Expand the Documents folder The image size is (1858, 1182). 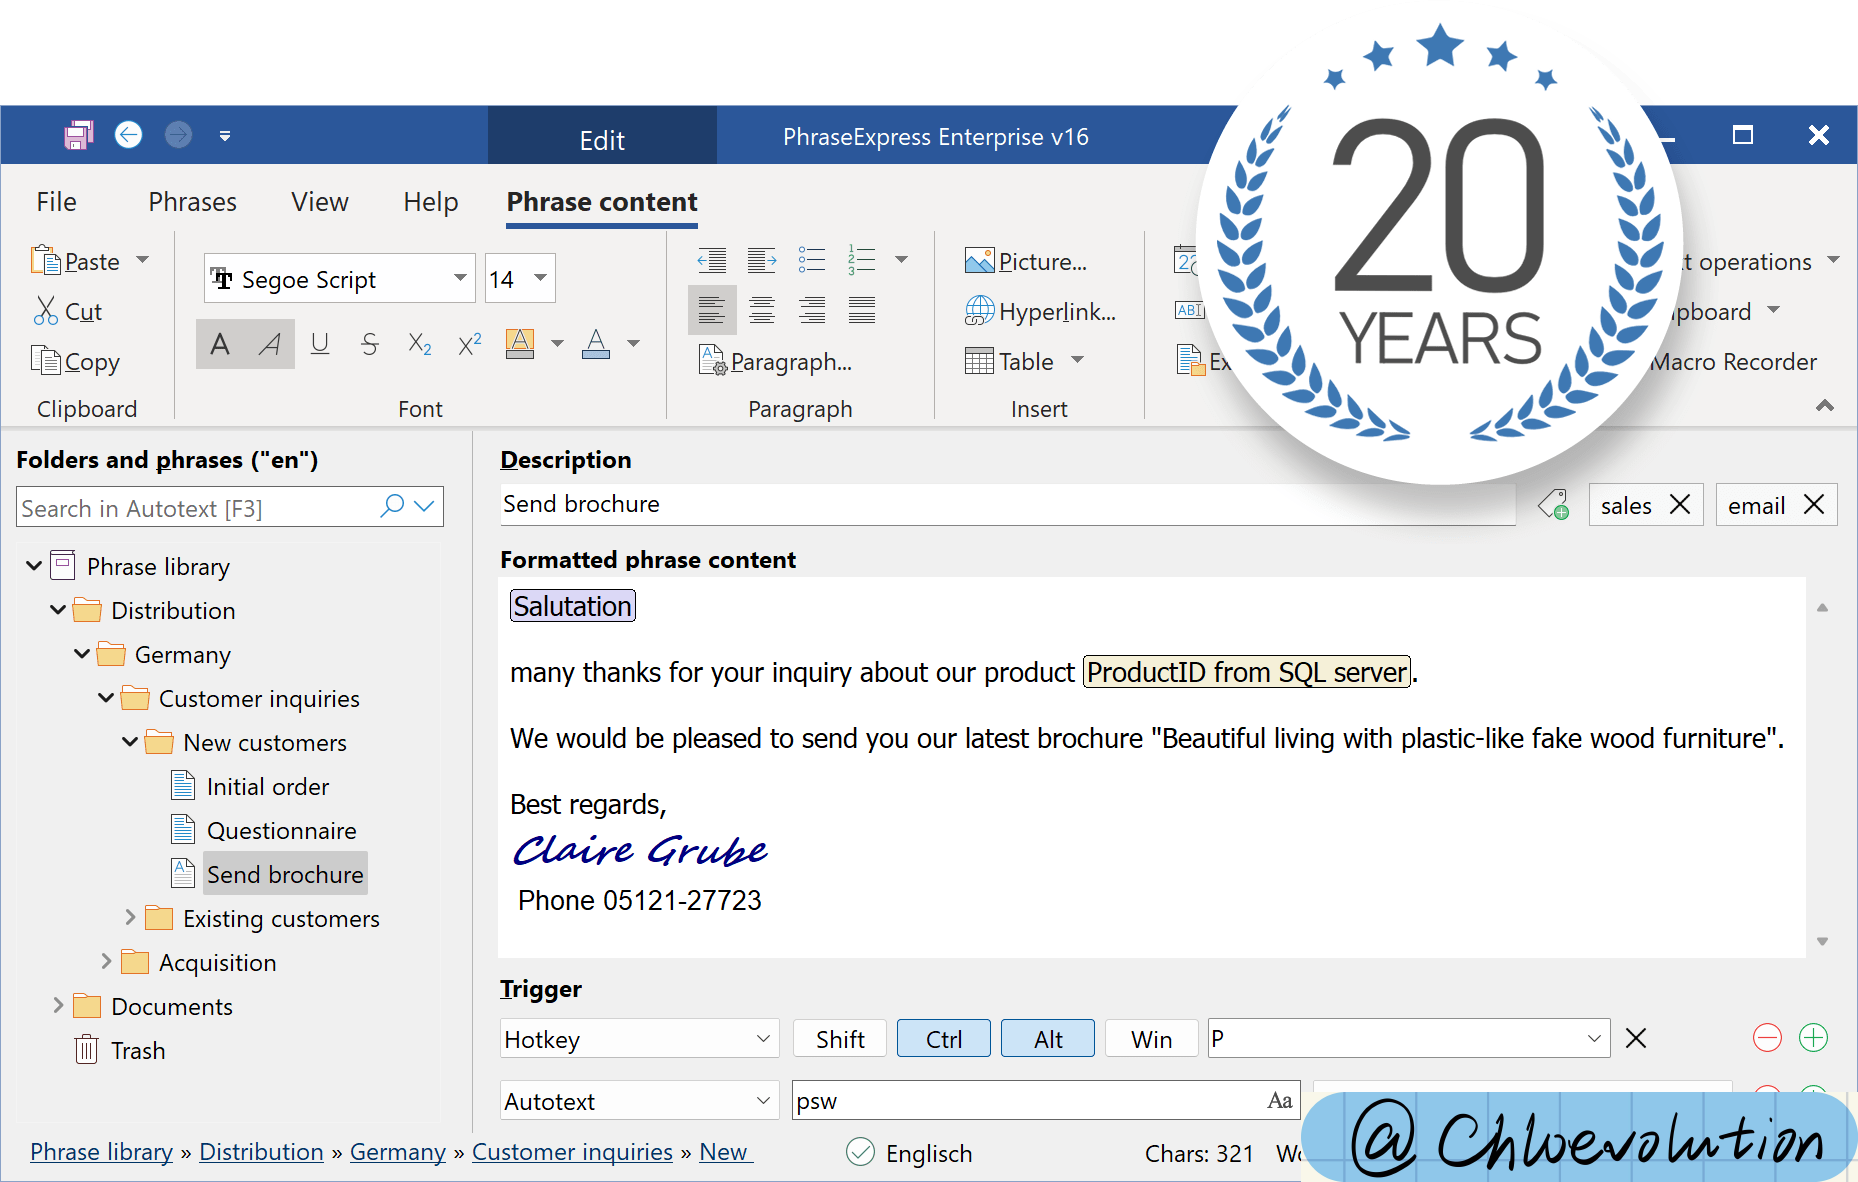coord(58,1005)
